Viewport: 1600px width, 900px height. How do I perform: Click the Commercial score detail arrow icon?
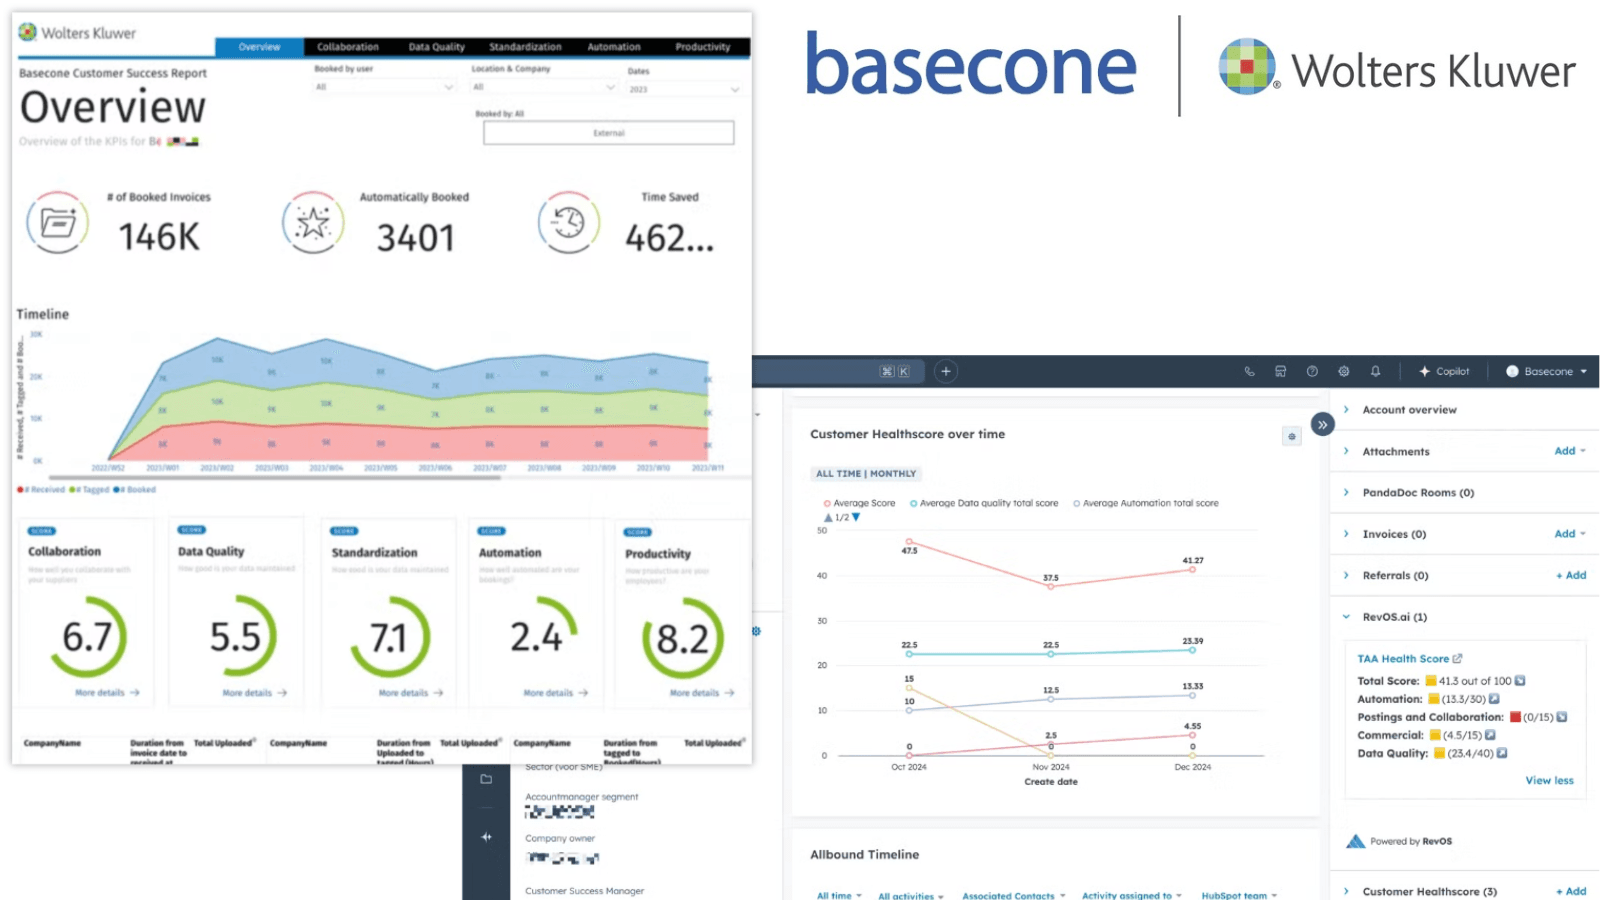[x=1490, y=735]
